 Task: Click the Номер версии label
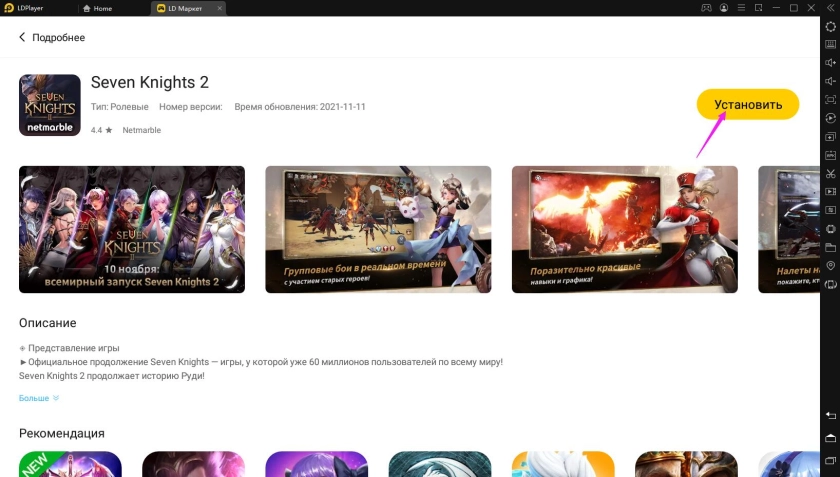191,107
